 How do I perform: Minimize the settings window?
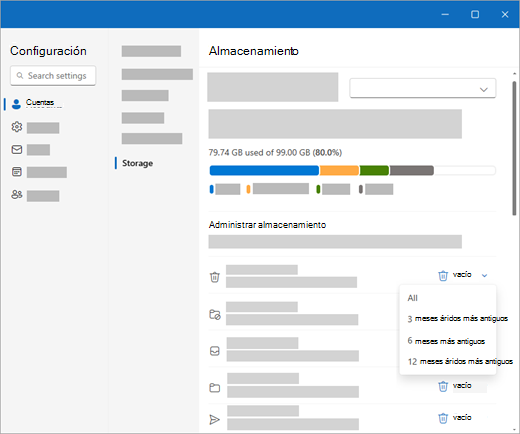[445, 14]
